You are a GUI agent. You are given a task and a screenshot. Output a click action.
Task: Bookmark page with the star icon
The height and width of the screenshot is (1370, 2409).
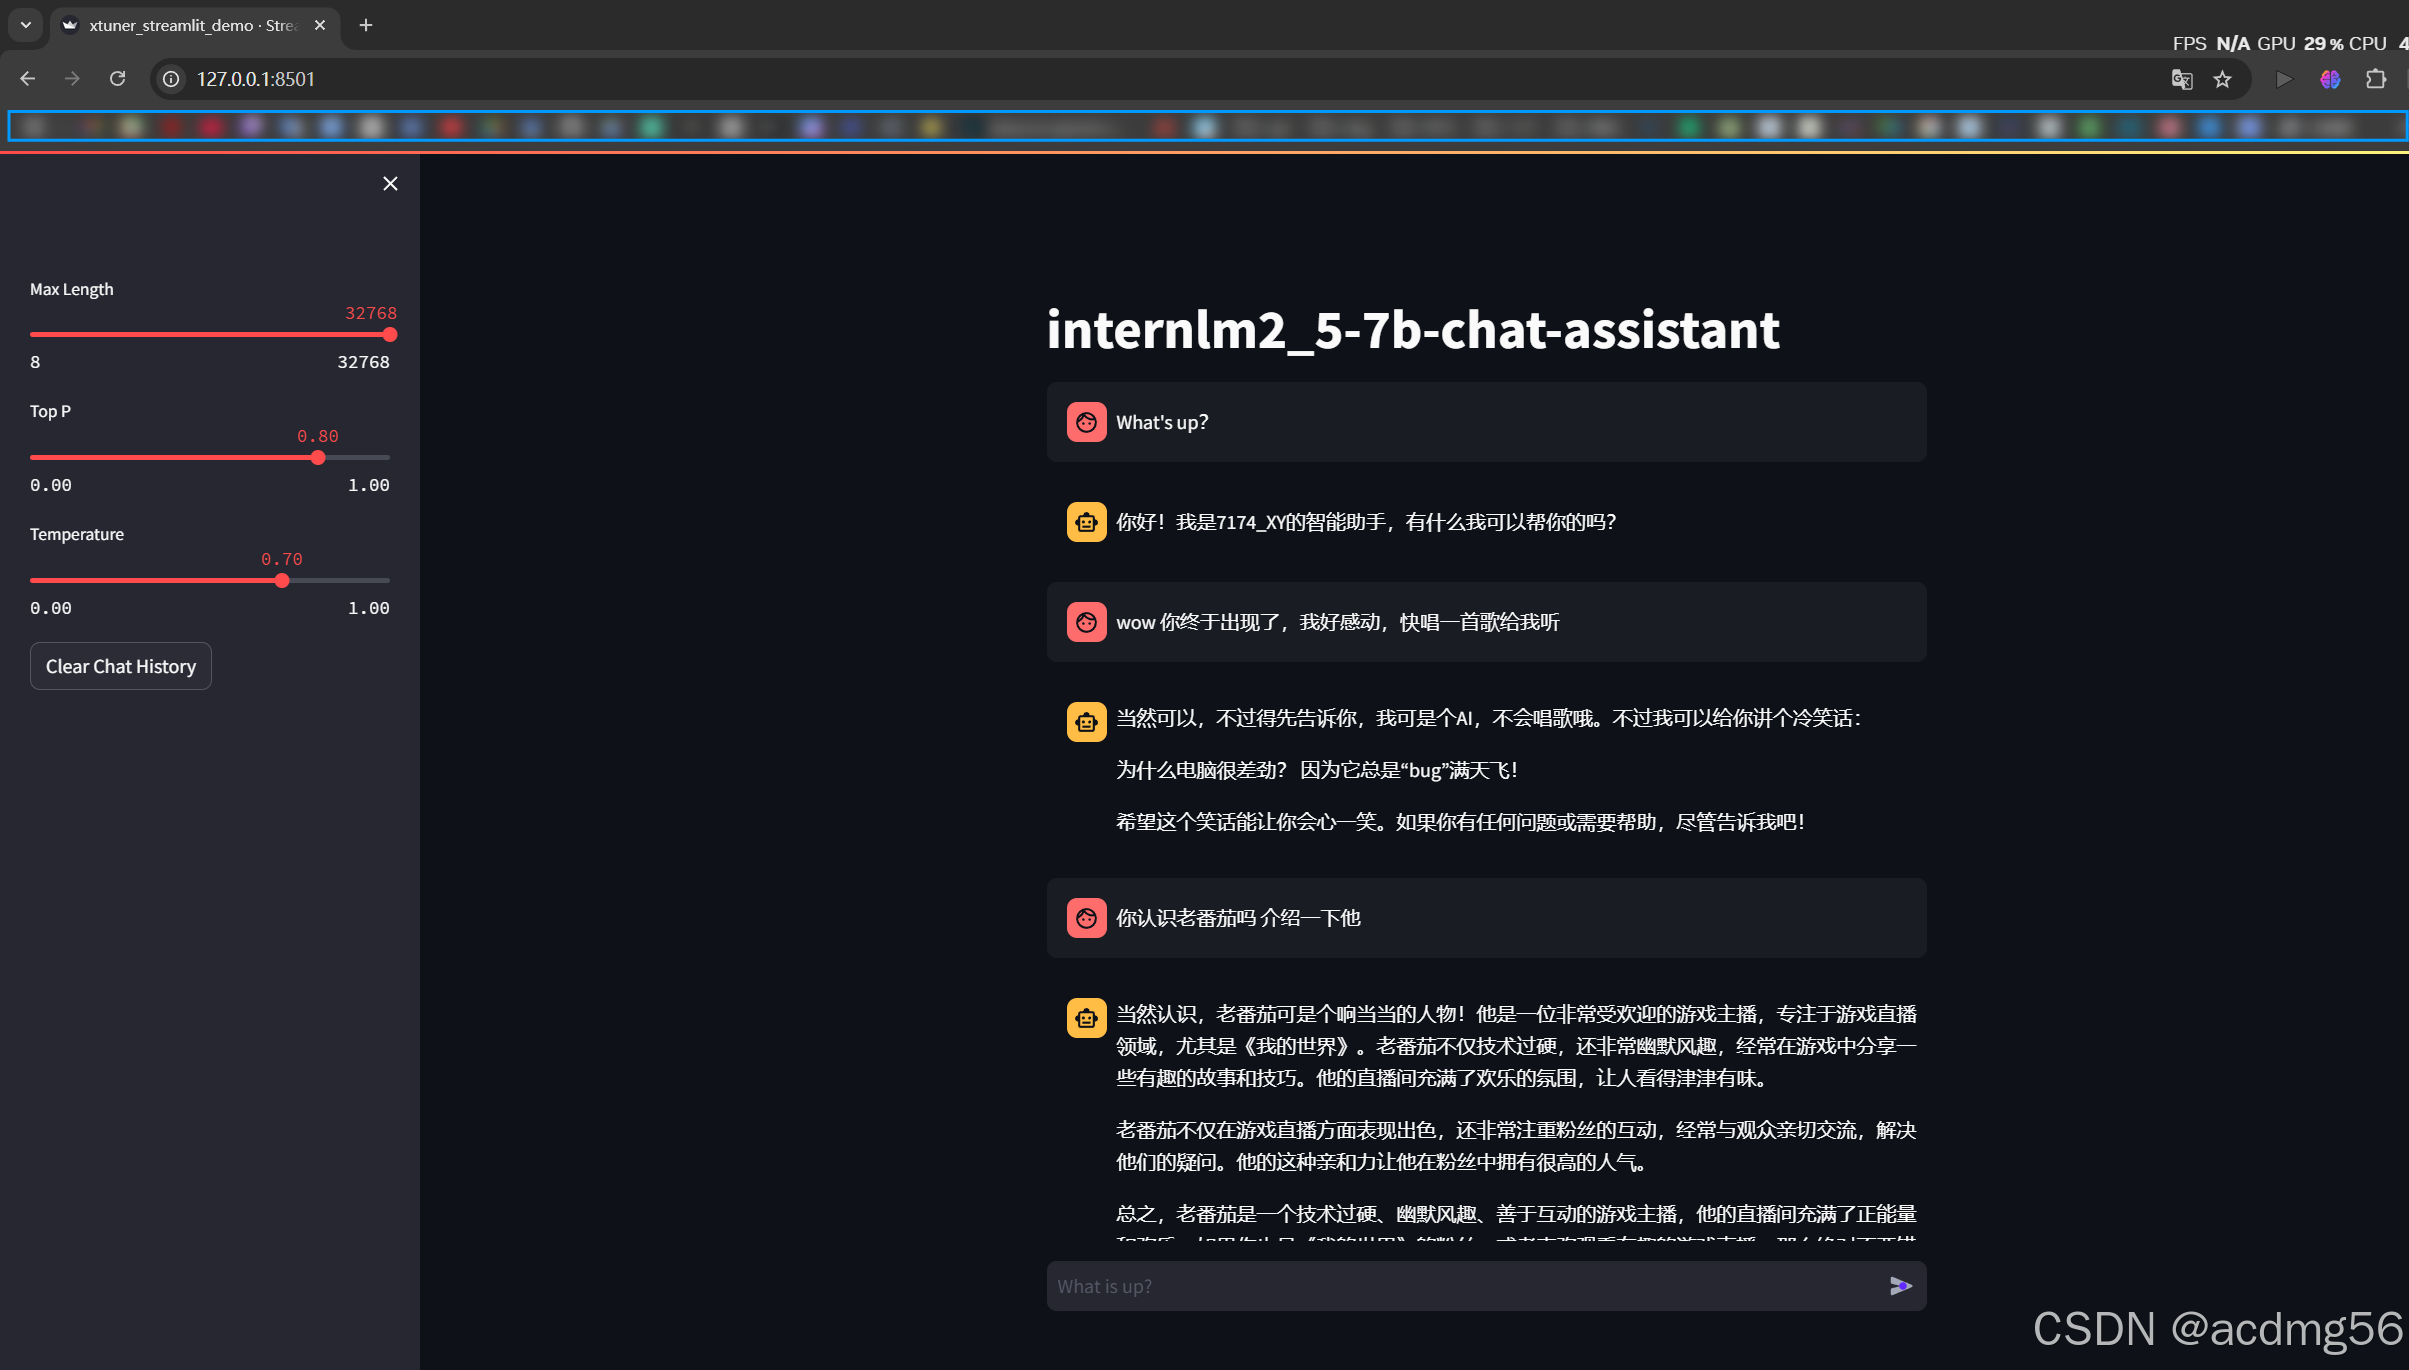pyautogui.click(x=2222, y=79)
